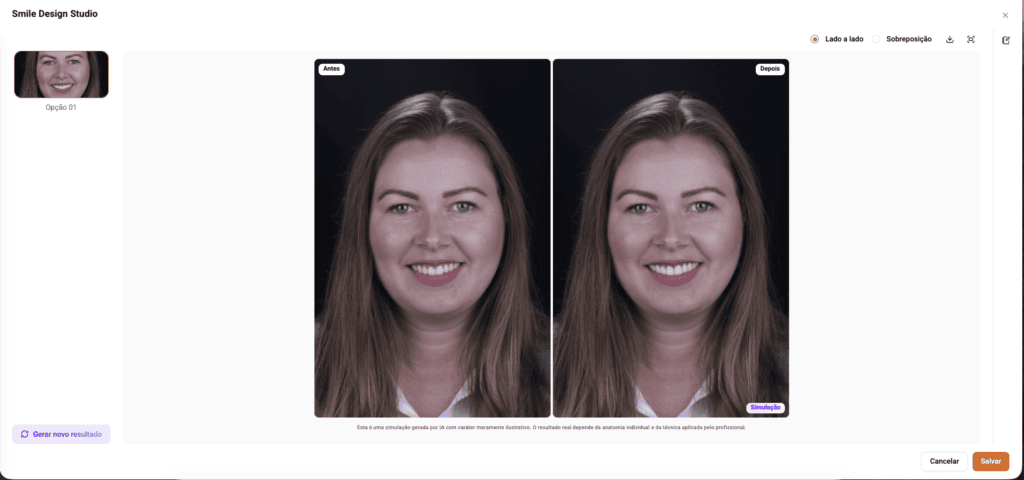Click the "Antes" label on the left photo
Screen dimensions: 1024x480
[332, 69]
